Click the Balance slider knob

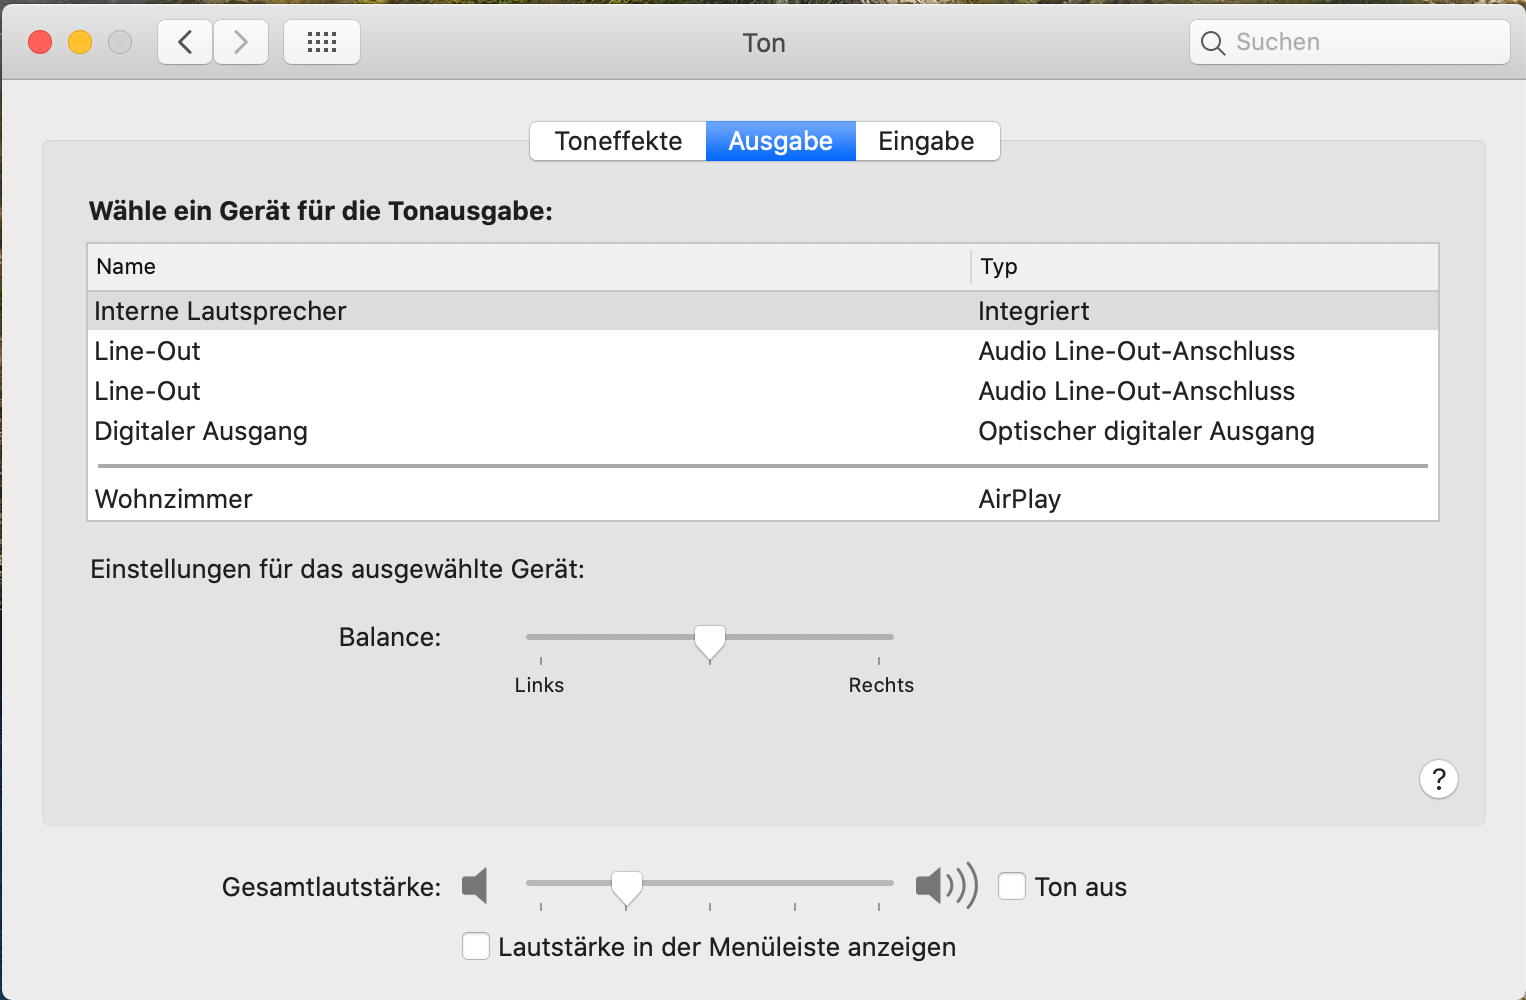coord(710,640)
